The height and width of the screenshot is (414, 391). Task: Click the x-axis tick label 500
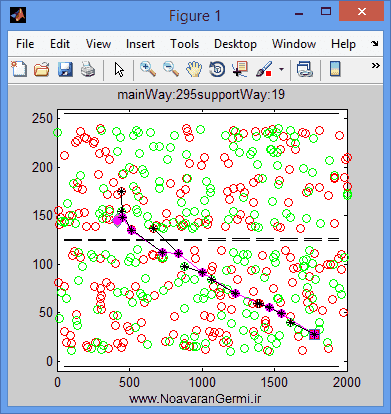click(130, 382)
